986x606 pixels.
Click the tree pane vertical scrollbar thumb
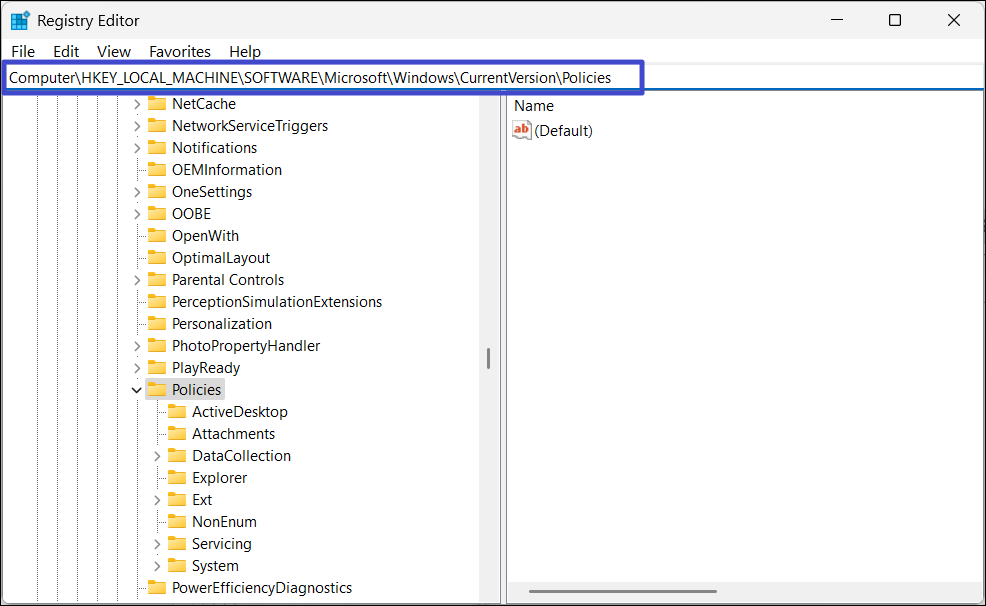[488, 358]
